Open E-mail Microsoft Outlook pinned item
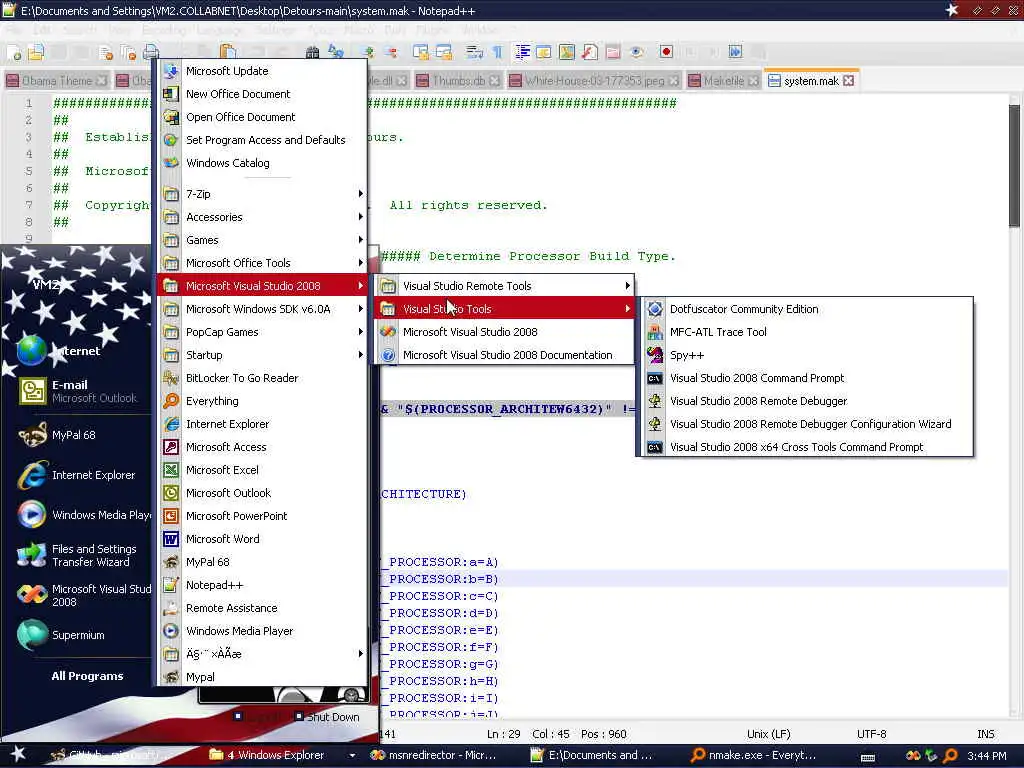Screen dimensions: 1024x768 tap(77, 391)
